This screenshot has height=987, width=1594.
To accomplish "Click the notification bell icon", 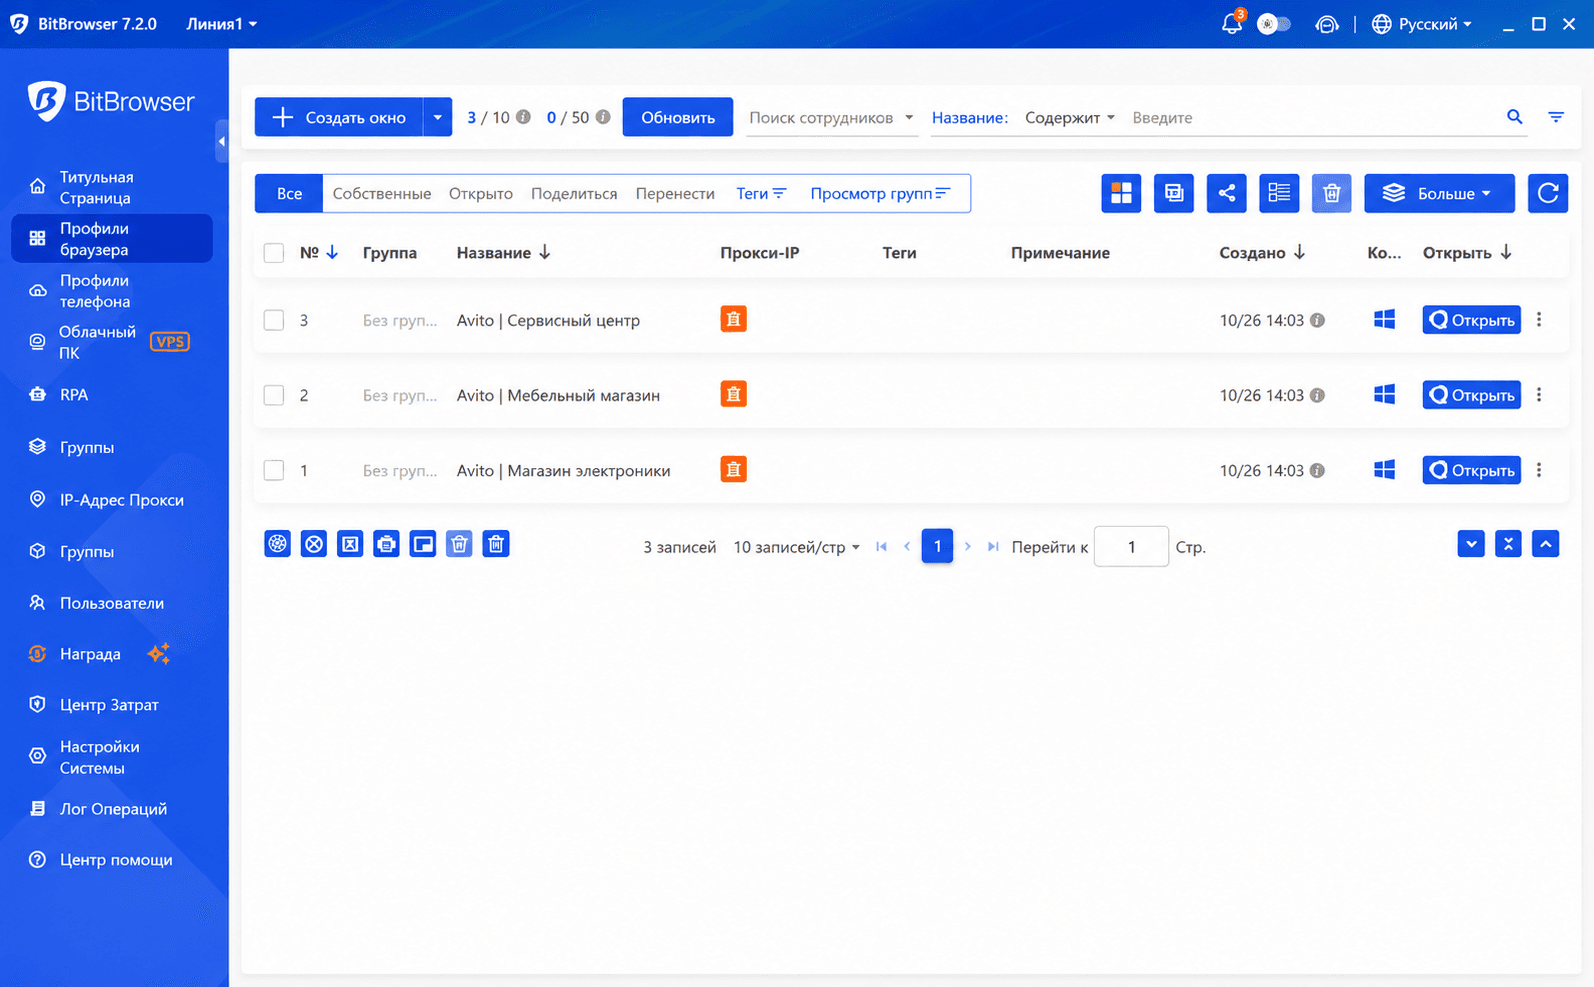I will click(1231, 24).
